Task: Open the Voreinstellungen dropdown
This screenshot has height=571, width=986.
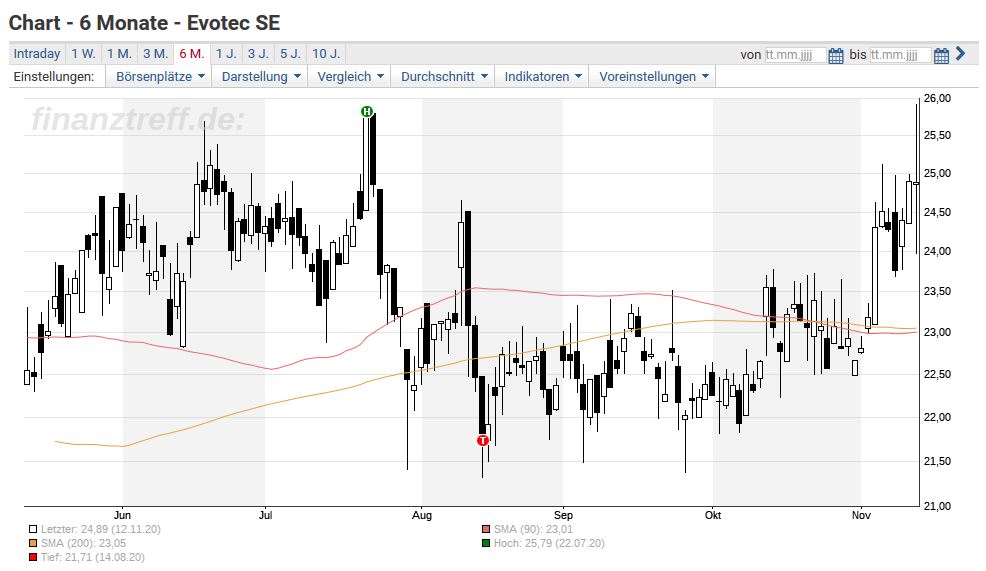Action: pos(653,76)
